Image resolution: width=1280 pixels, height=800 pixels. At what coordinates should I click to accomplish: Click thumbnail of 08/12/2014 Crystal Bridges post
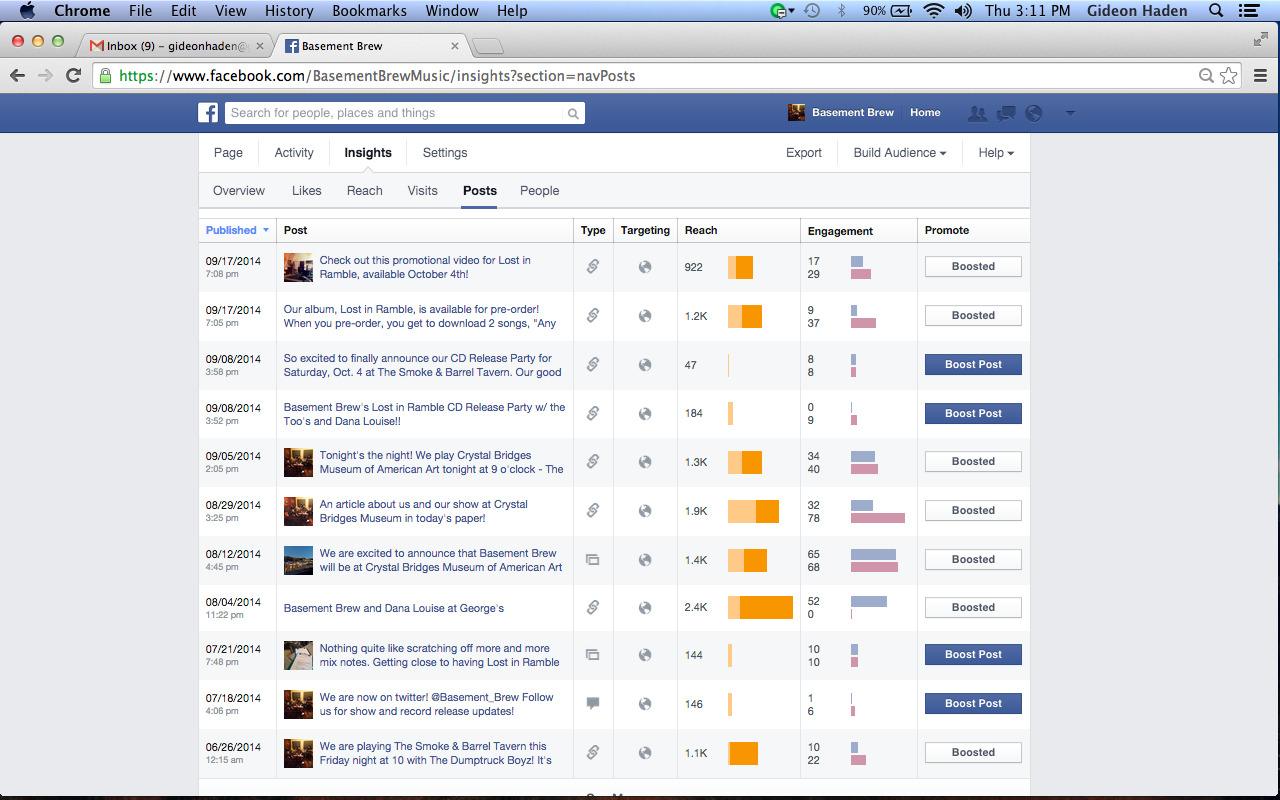pos(298,560)
